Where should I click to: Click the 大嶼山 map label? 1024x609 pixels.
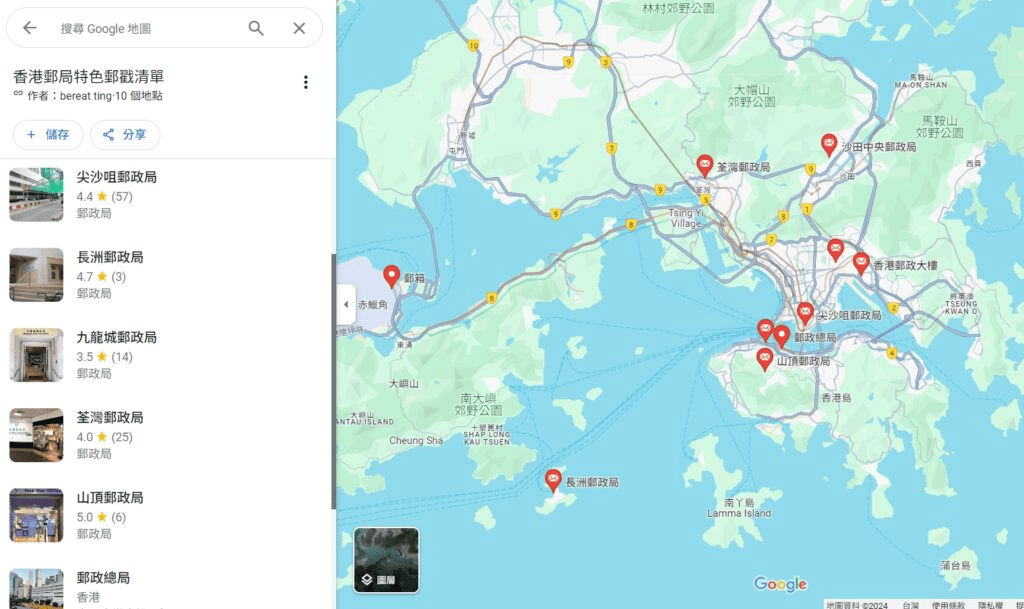pos(404,384)
